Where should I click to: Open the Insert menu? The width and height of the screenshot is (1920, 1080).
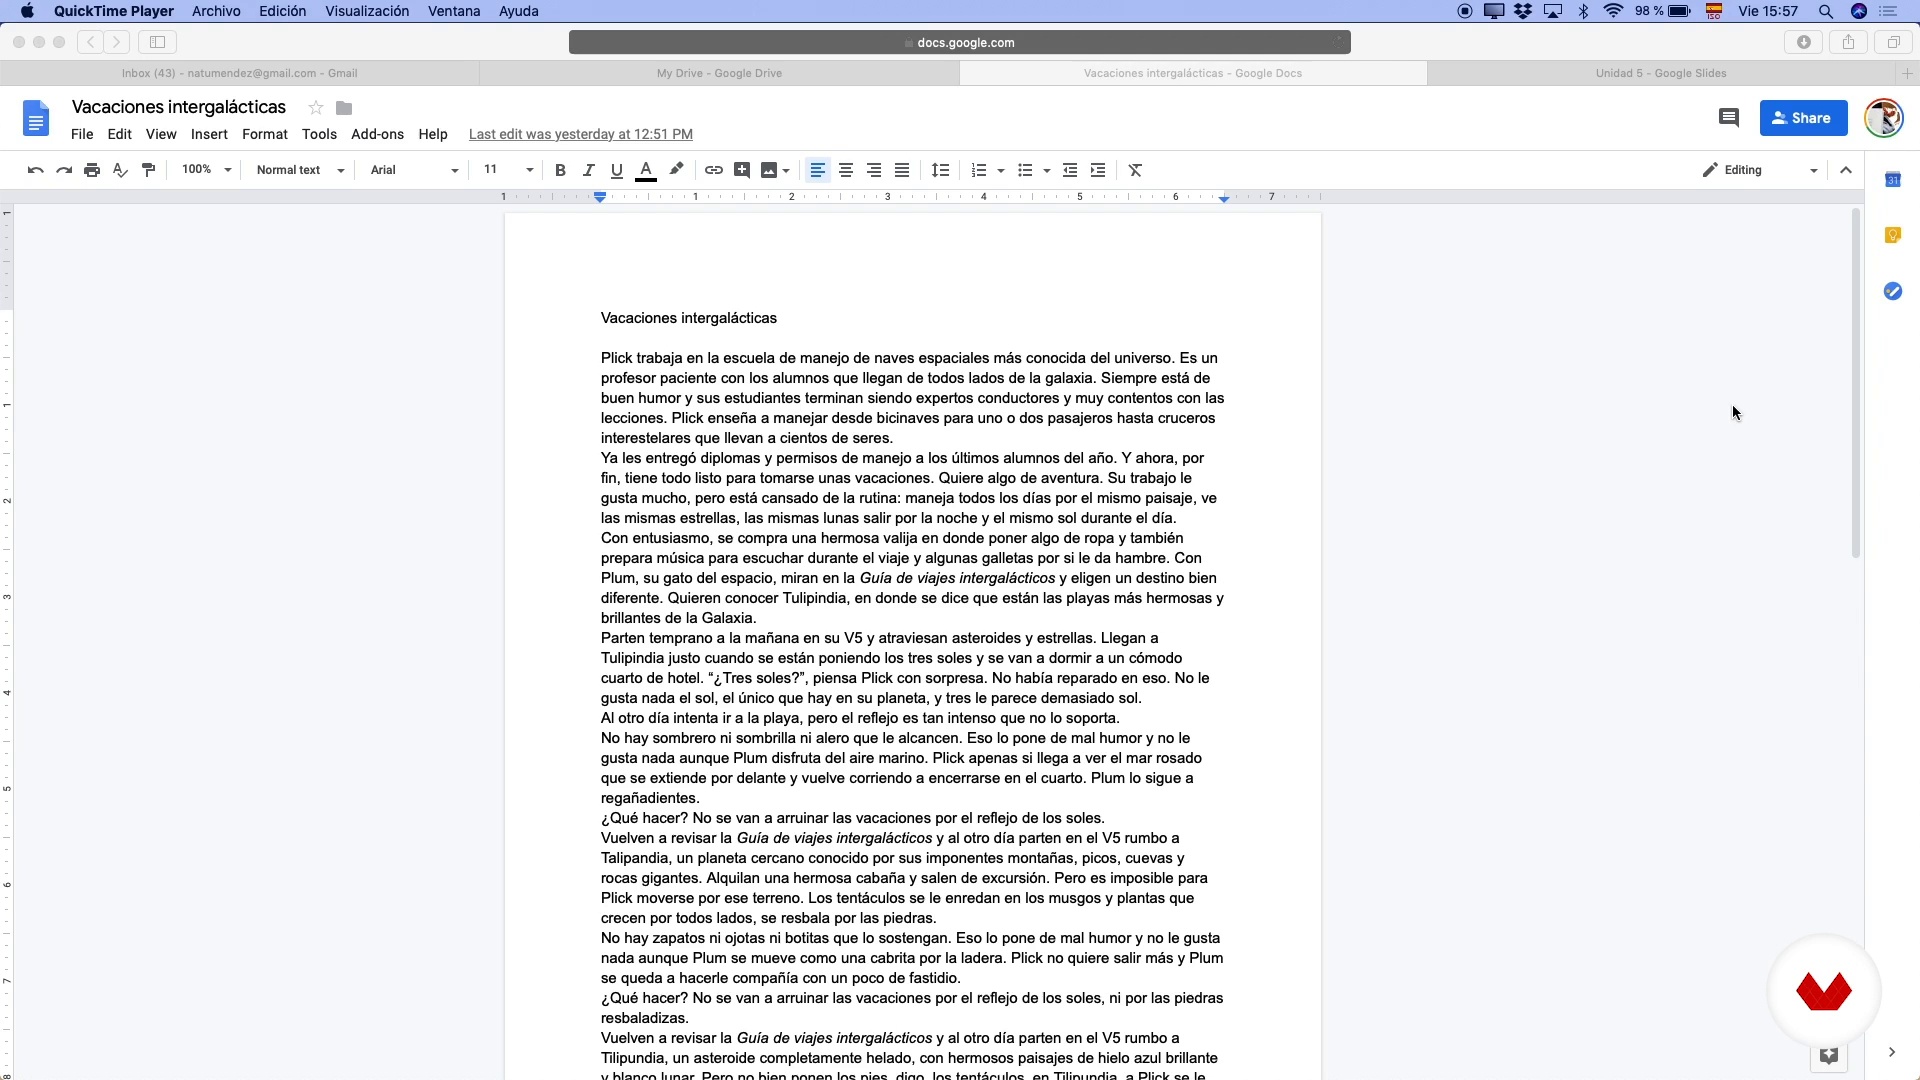(209, 134)
